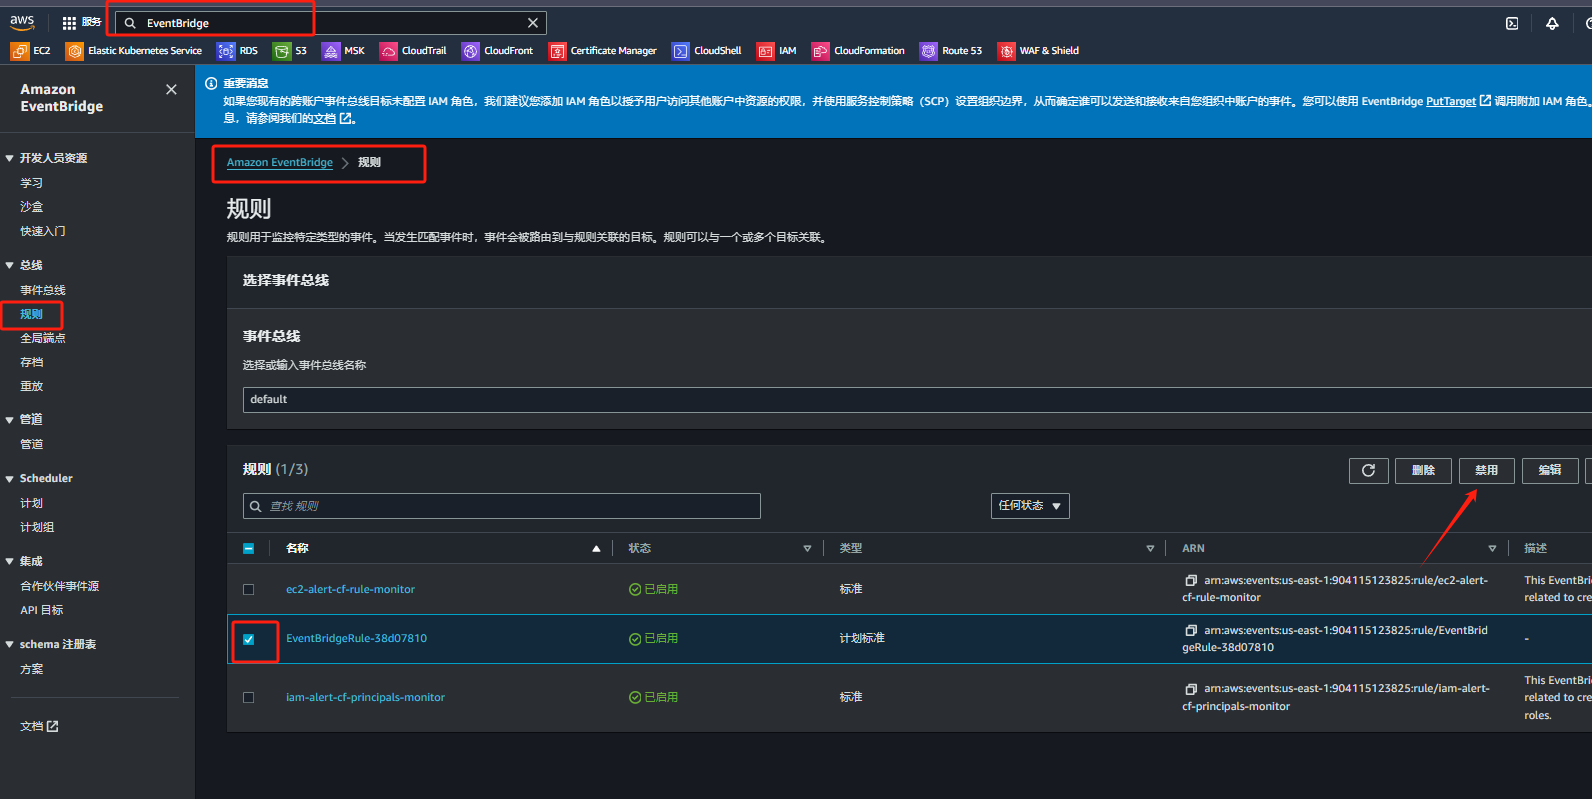Select the ec2-alert-cf-rule-monitor checkbox
Viewport: 1592px width, 799px height.
point(249,590)
